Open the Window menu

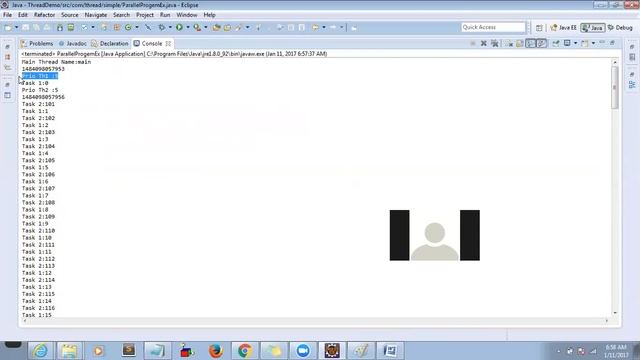click(187, 15)
